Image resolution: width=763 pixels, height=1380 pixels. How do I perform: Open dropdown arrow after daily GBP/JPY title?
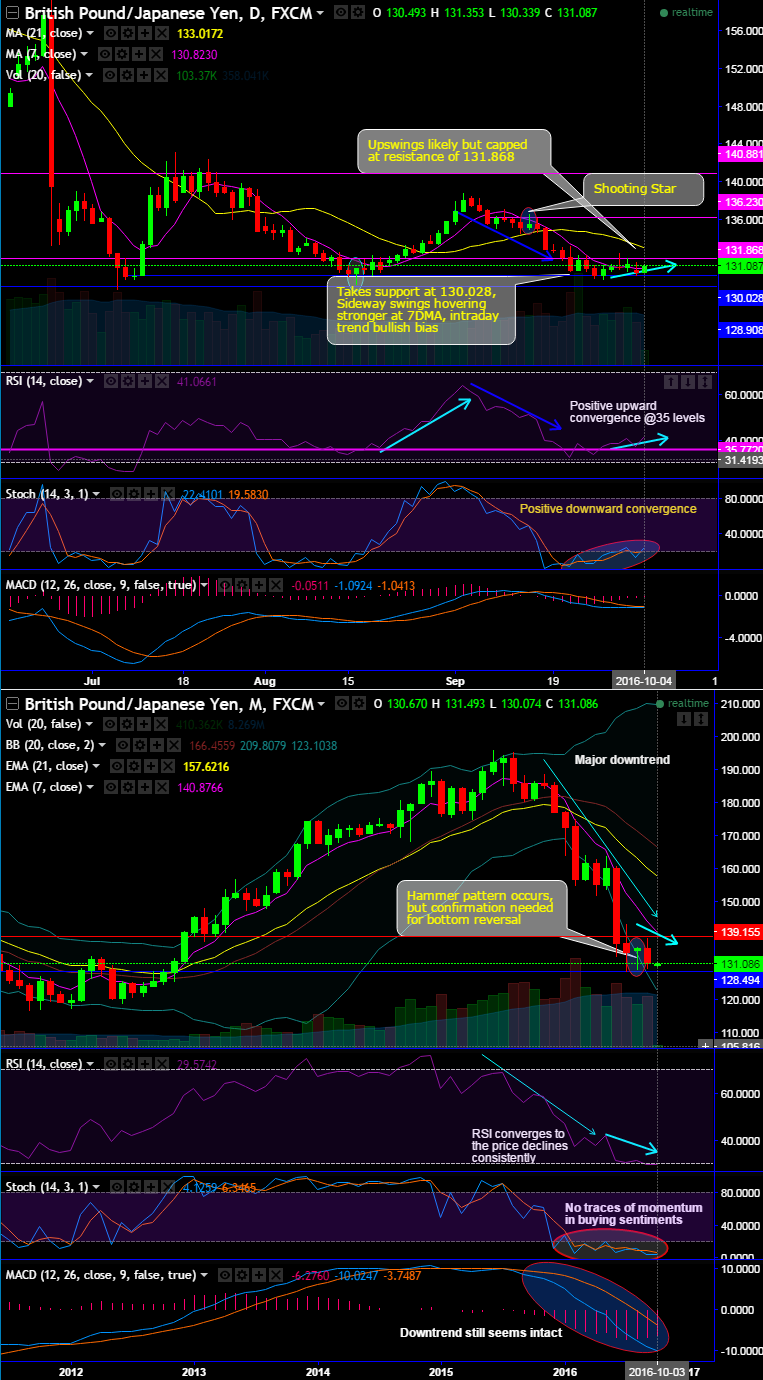pyautogui.click(x=320, y=13)
